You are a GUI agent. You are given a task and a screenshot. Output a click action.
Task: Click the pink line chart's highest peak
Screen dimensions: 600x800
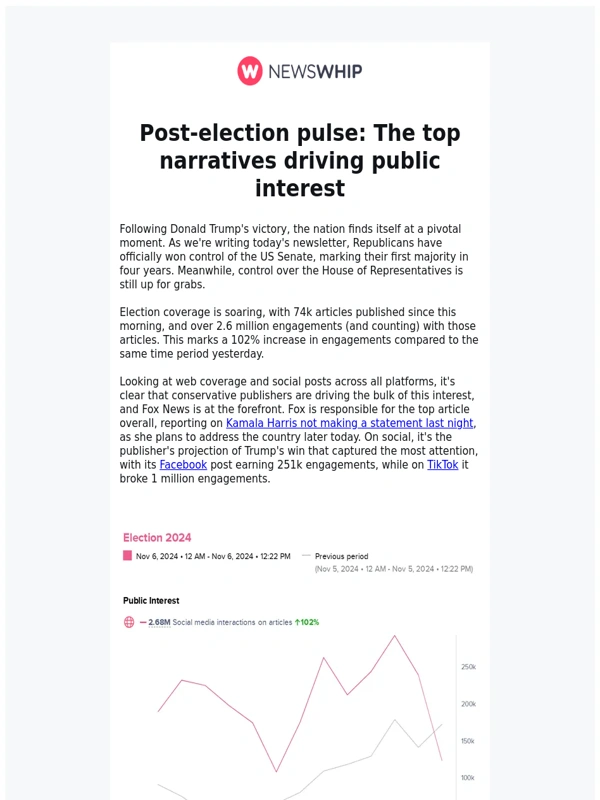(x=395, y=635)
